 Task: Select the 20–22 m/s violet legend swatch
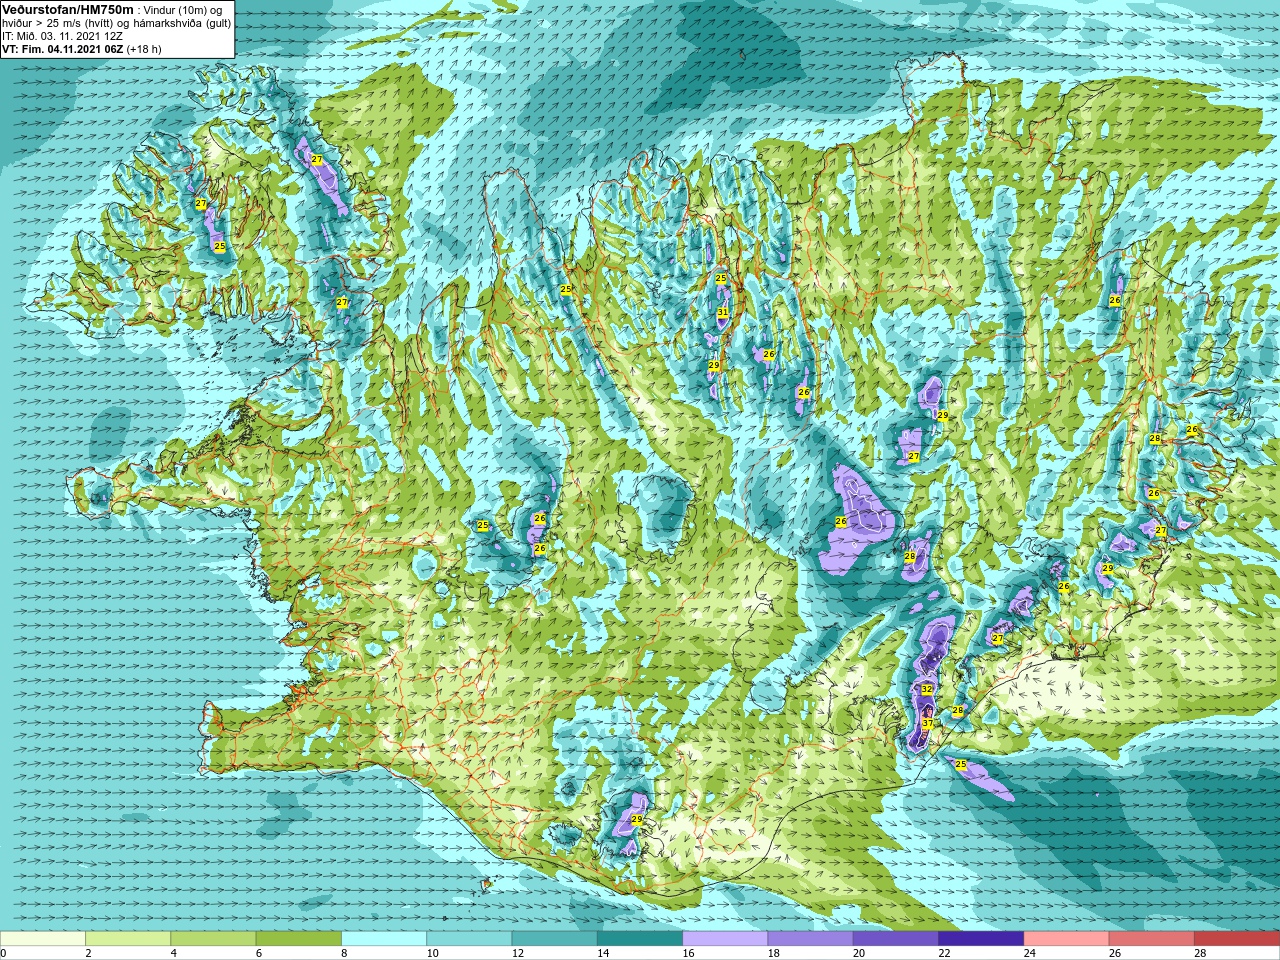896,938
